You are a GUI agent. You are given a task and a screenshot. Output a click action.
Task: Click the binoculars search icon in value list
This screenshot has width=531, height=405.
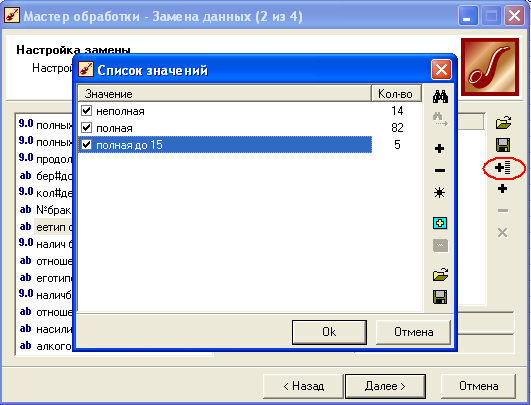[x=440, y=97]
